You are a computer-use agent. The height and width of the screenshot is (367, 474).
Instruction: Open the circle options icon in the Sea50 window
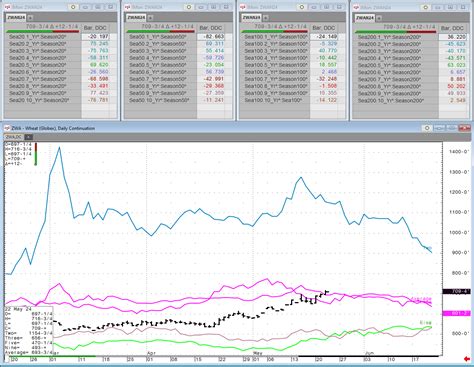[x=189, y=7]
